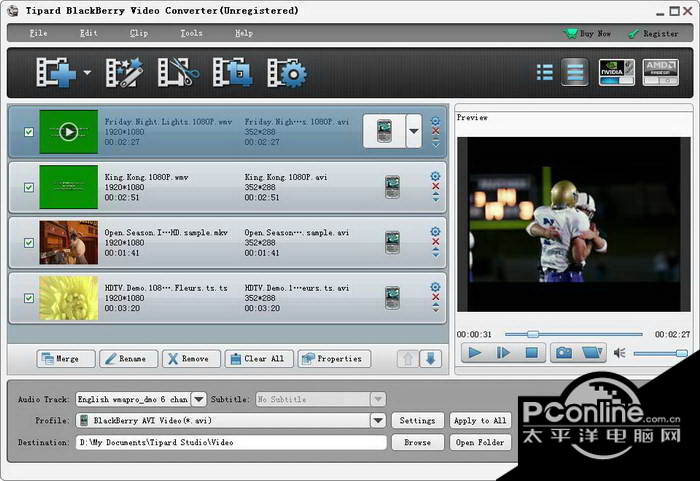Screen dimensions: 700x481
Task: Click the Merge button
Action: click(66, 358)
